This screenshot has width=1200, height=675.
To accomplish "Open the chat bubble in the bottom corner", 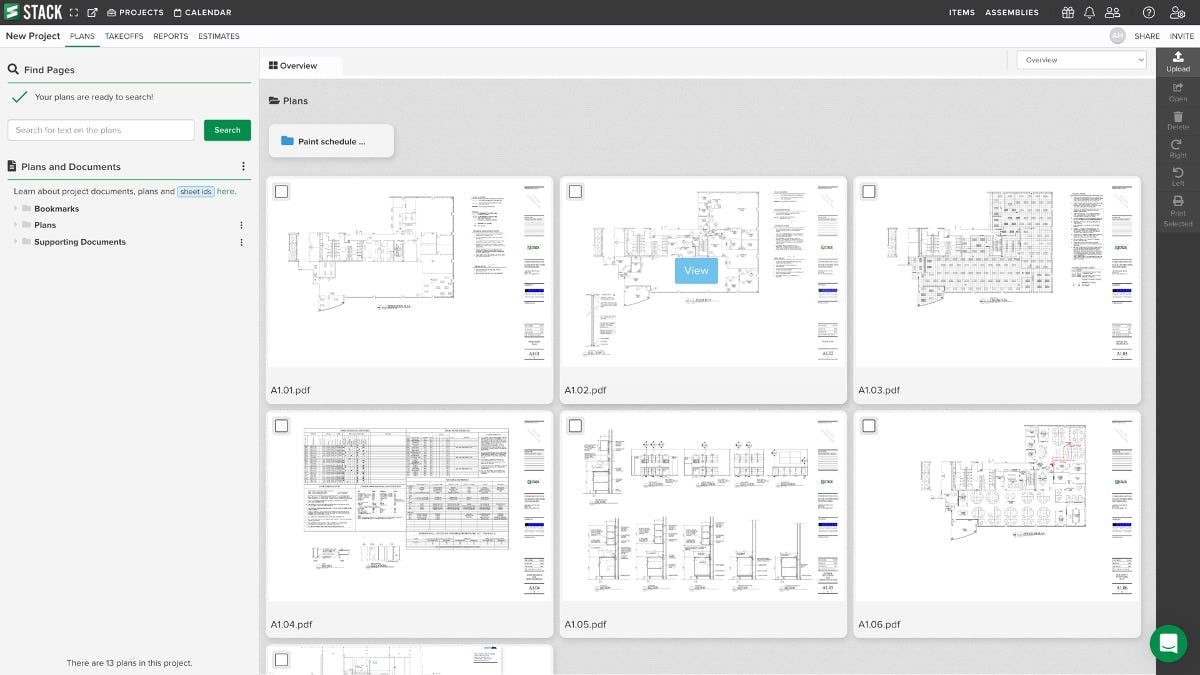I will (1168, 643).
